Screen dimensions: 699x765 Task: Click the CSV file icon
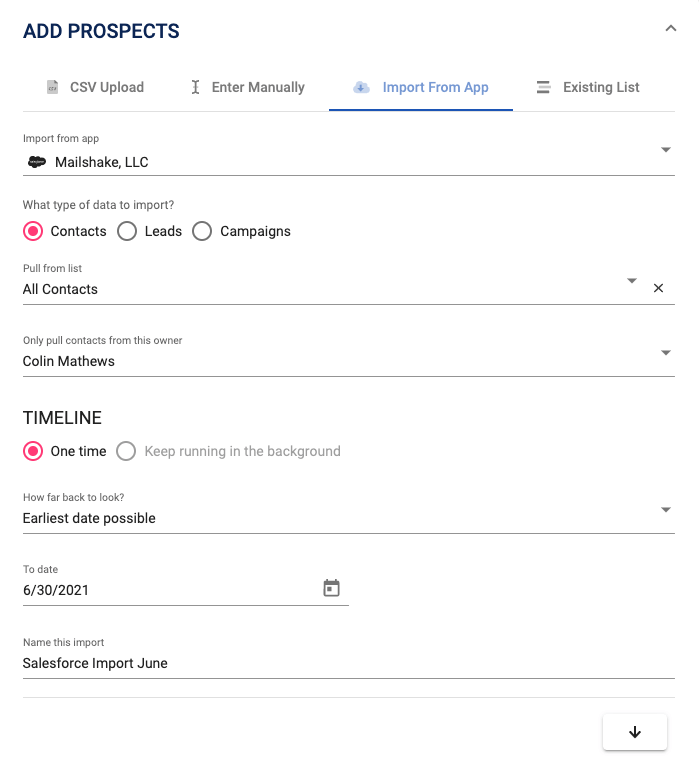(x=52, y=87)
